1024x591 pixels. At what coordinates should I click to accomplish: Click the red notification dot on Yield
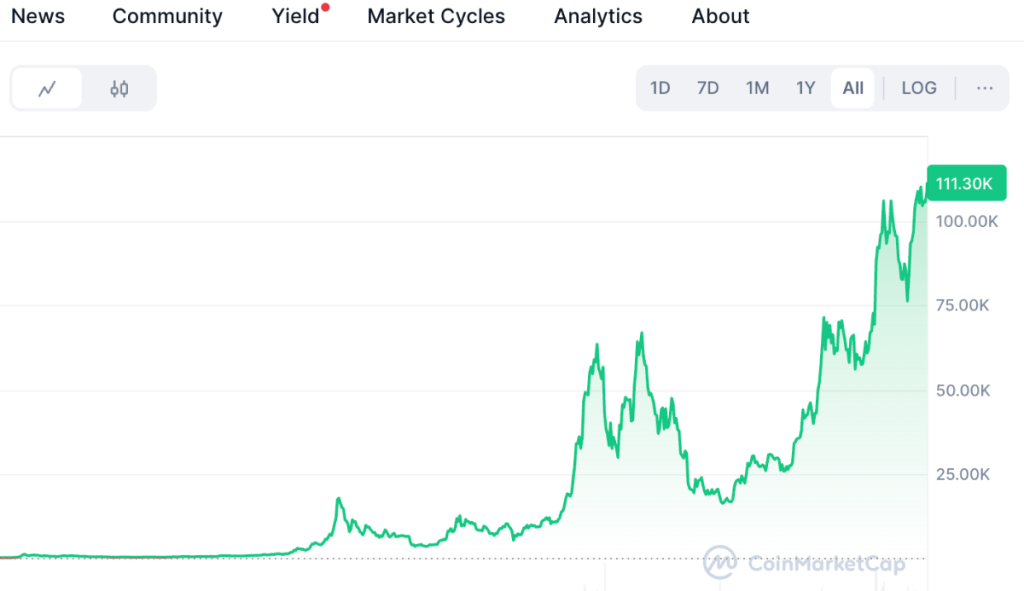326,7
